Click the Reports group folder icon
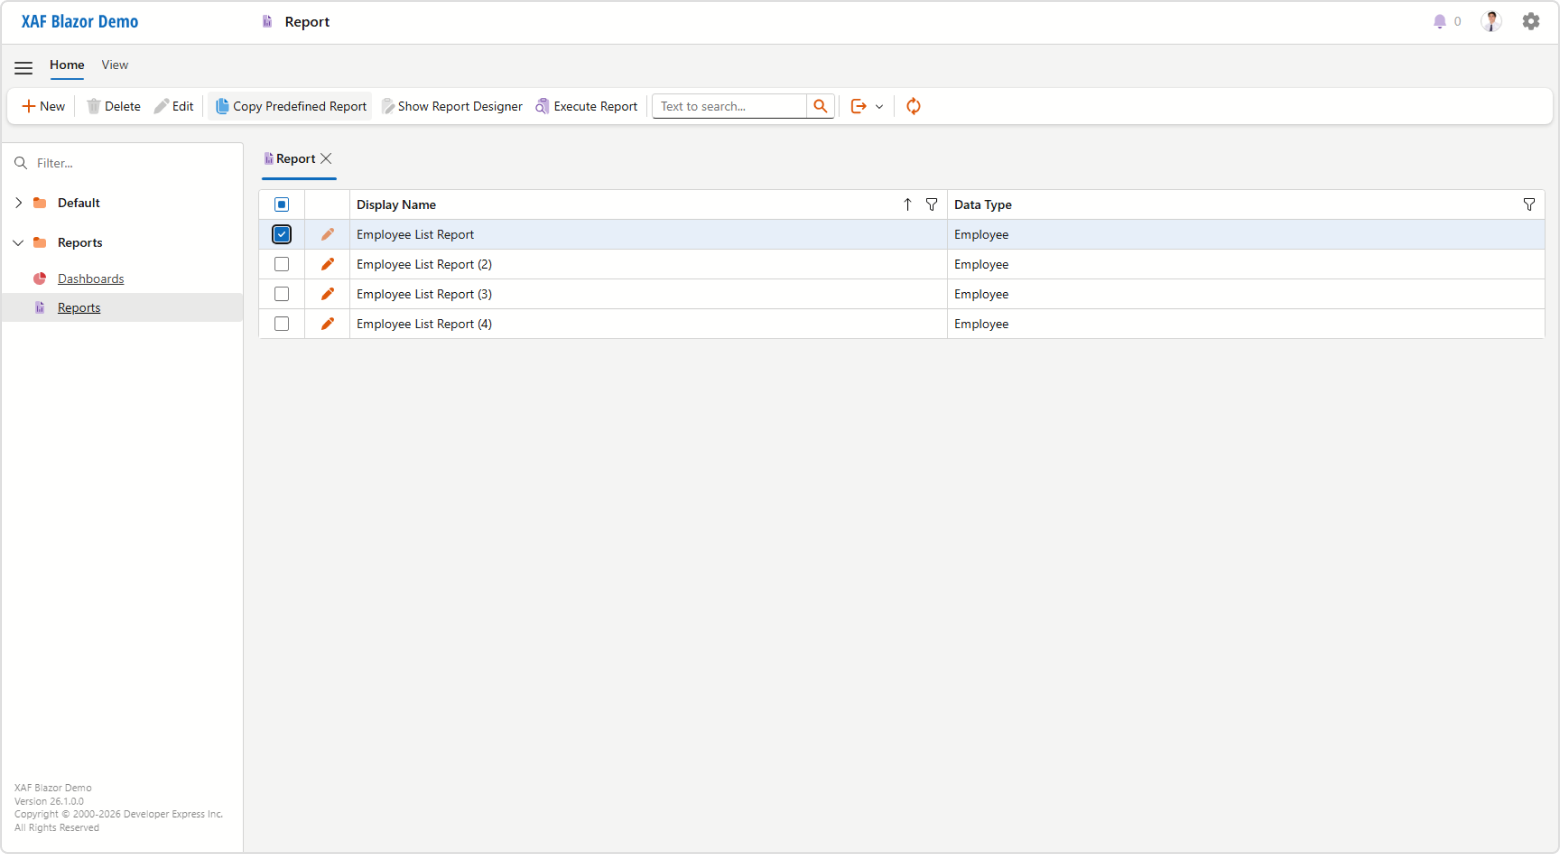The width and height of the screenshot is (1560, 854). [x=40, y=243]
